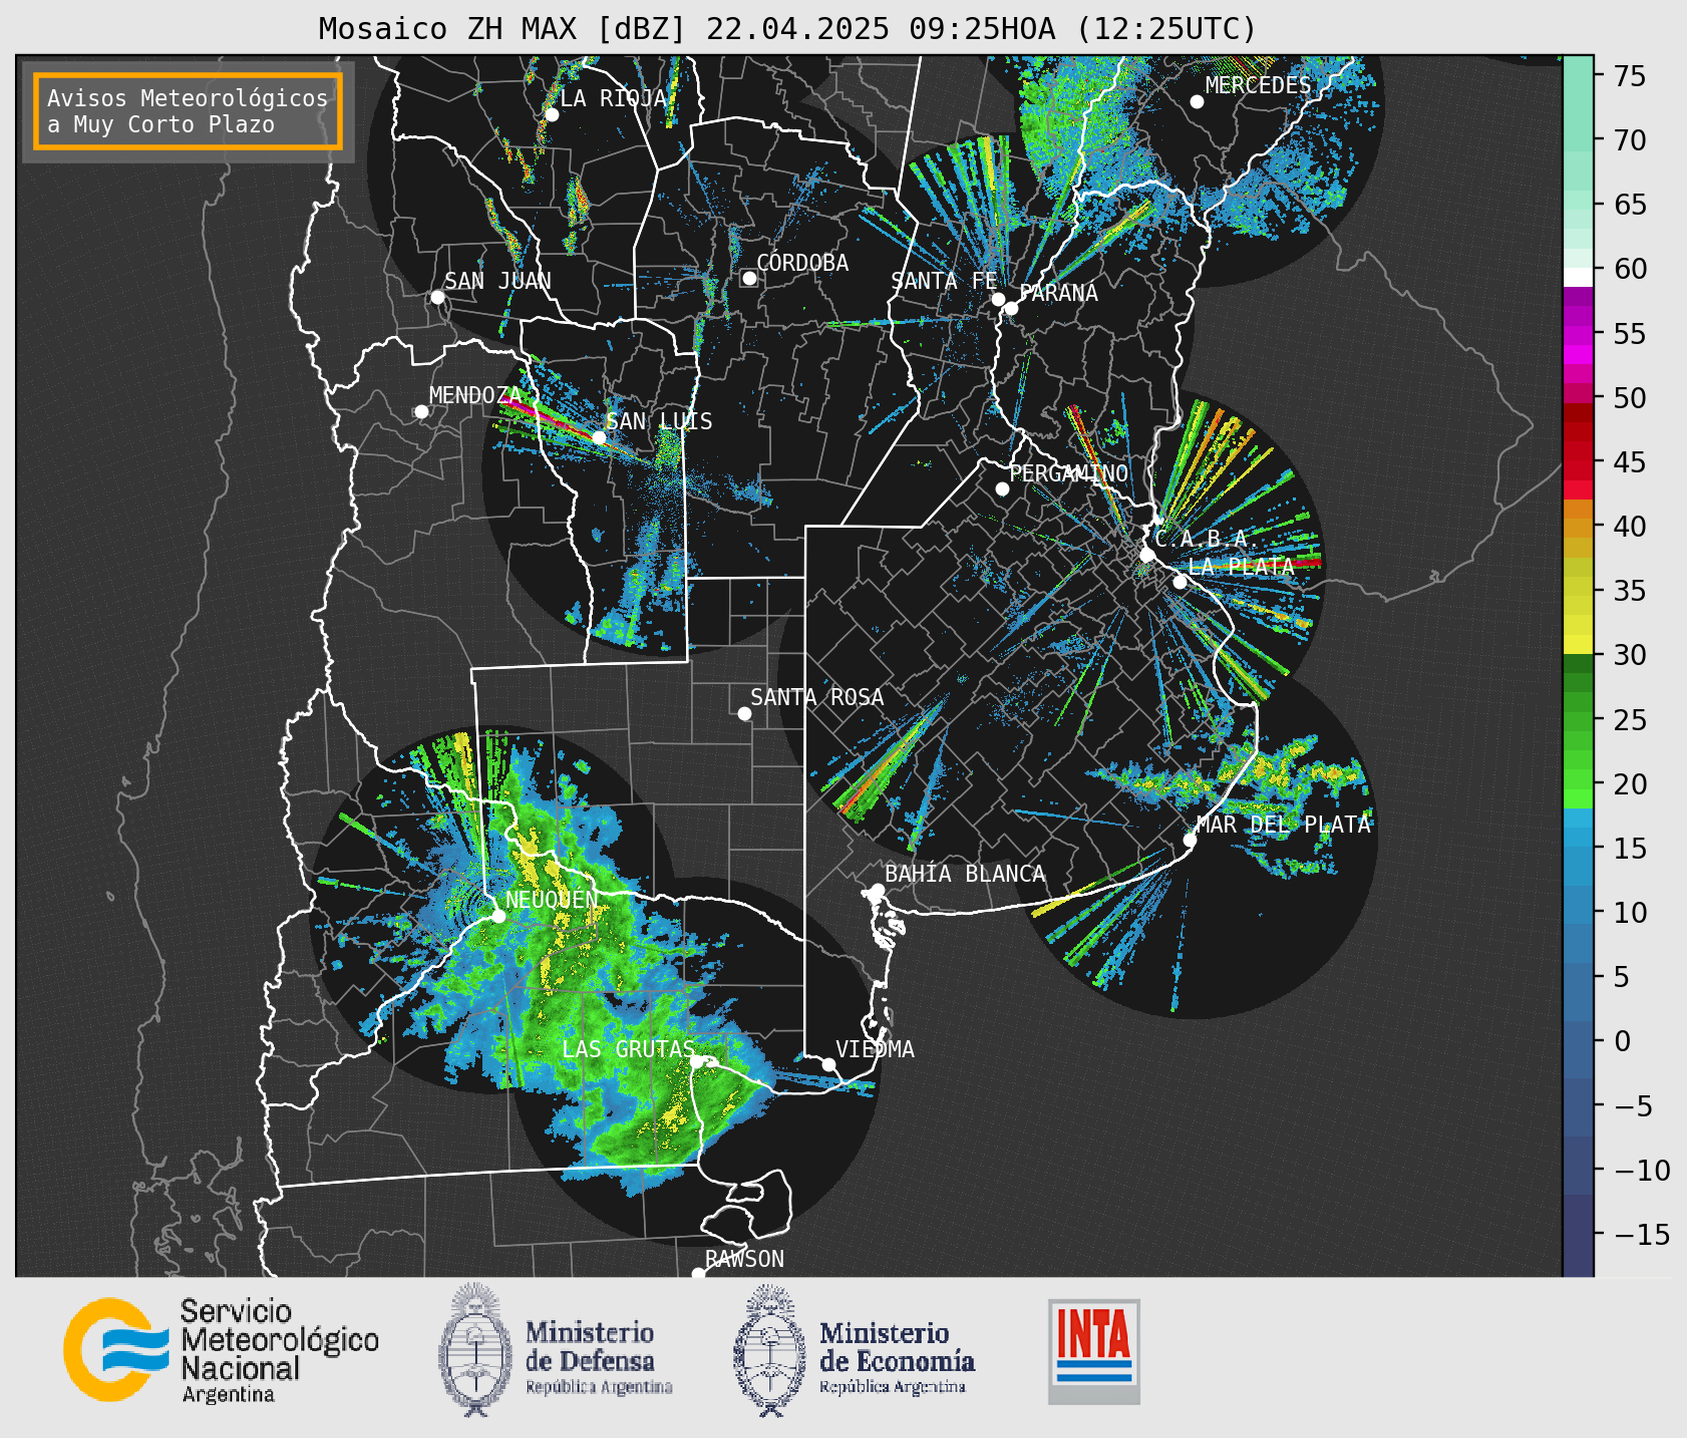The image size is (1687, 1438).
Task: Click the LA RIOJA label text
Action: (613, 98)
